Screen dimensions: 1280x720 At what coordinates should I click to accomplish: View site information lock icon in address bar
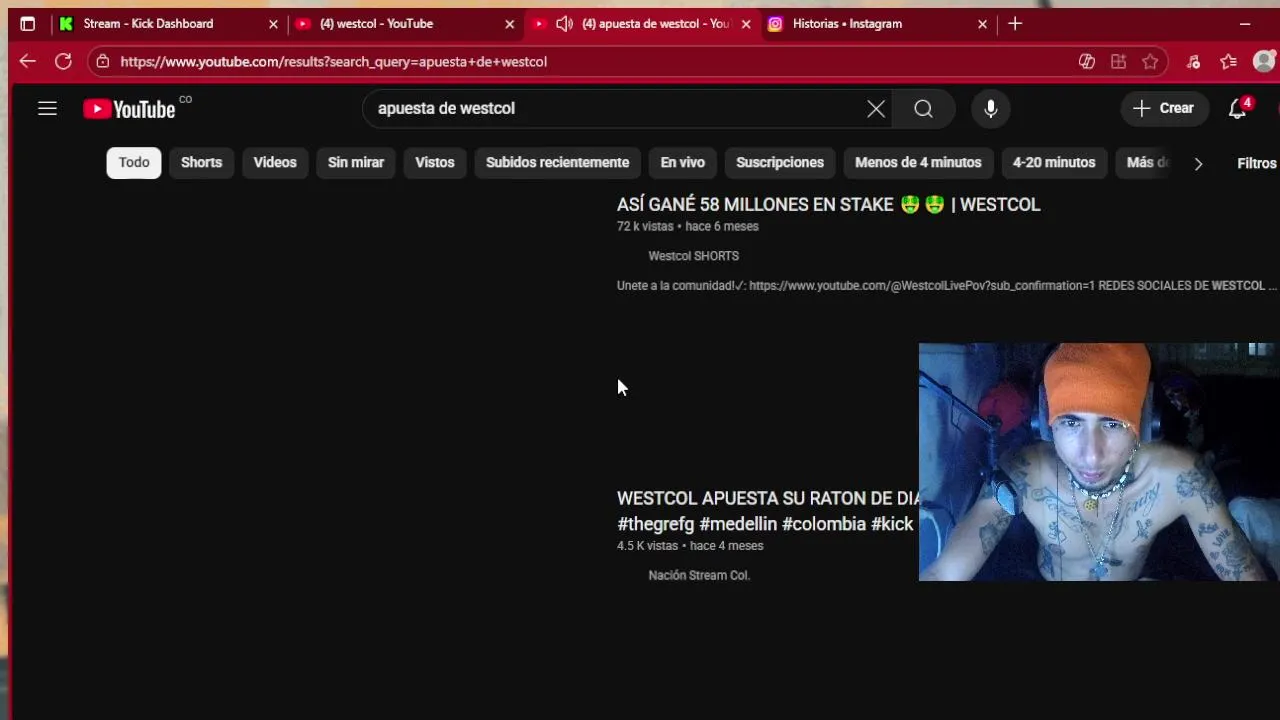click(102, 61)
